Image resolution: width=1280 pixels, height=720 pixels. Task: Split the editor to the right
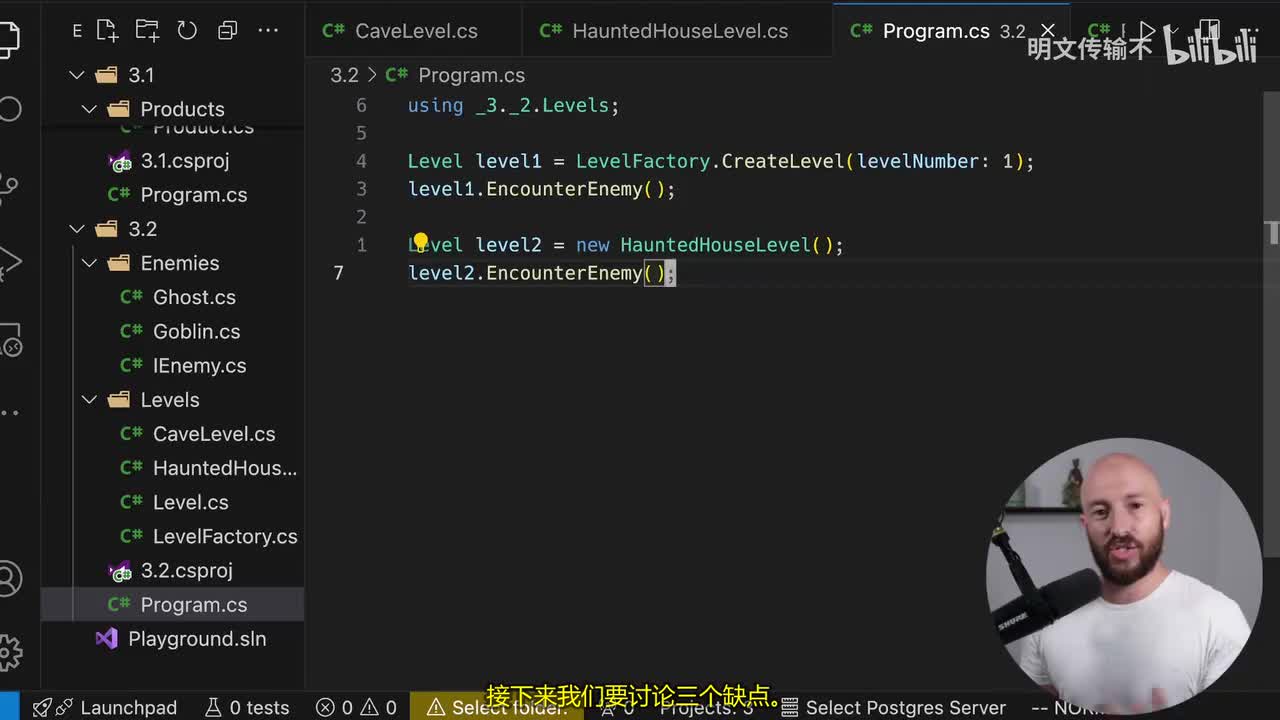click(1209, 31)
